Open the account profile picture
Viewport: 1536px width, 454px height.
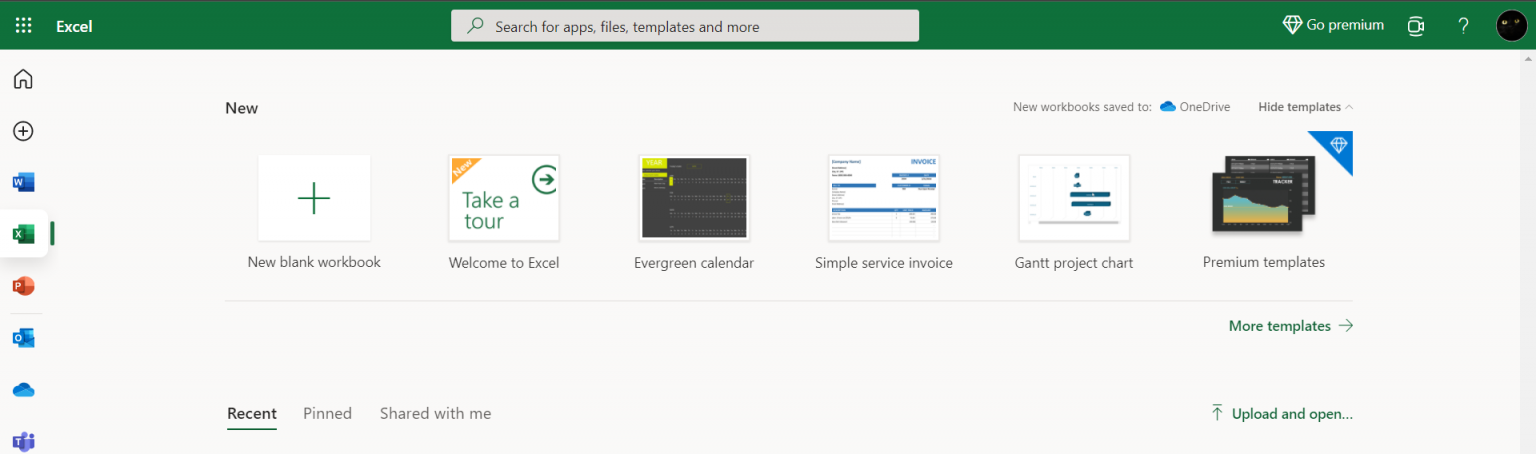pyautogui.click(x=1511, y=26)
